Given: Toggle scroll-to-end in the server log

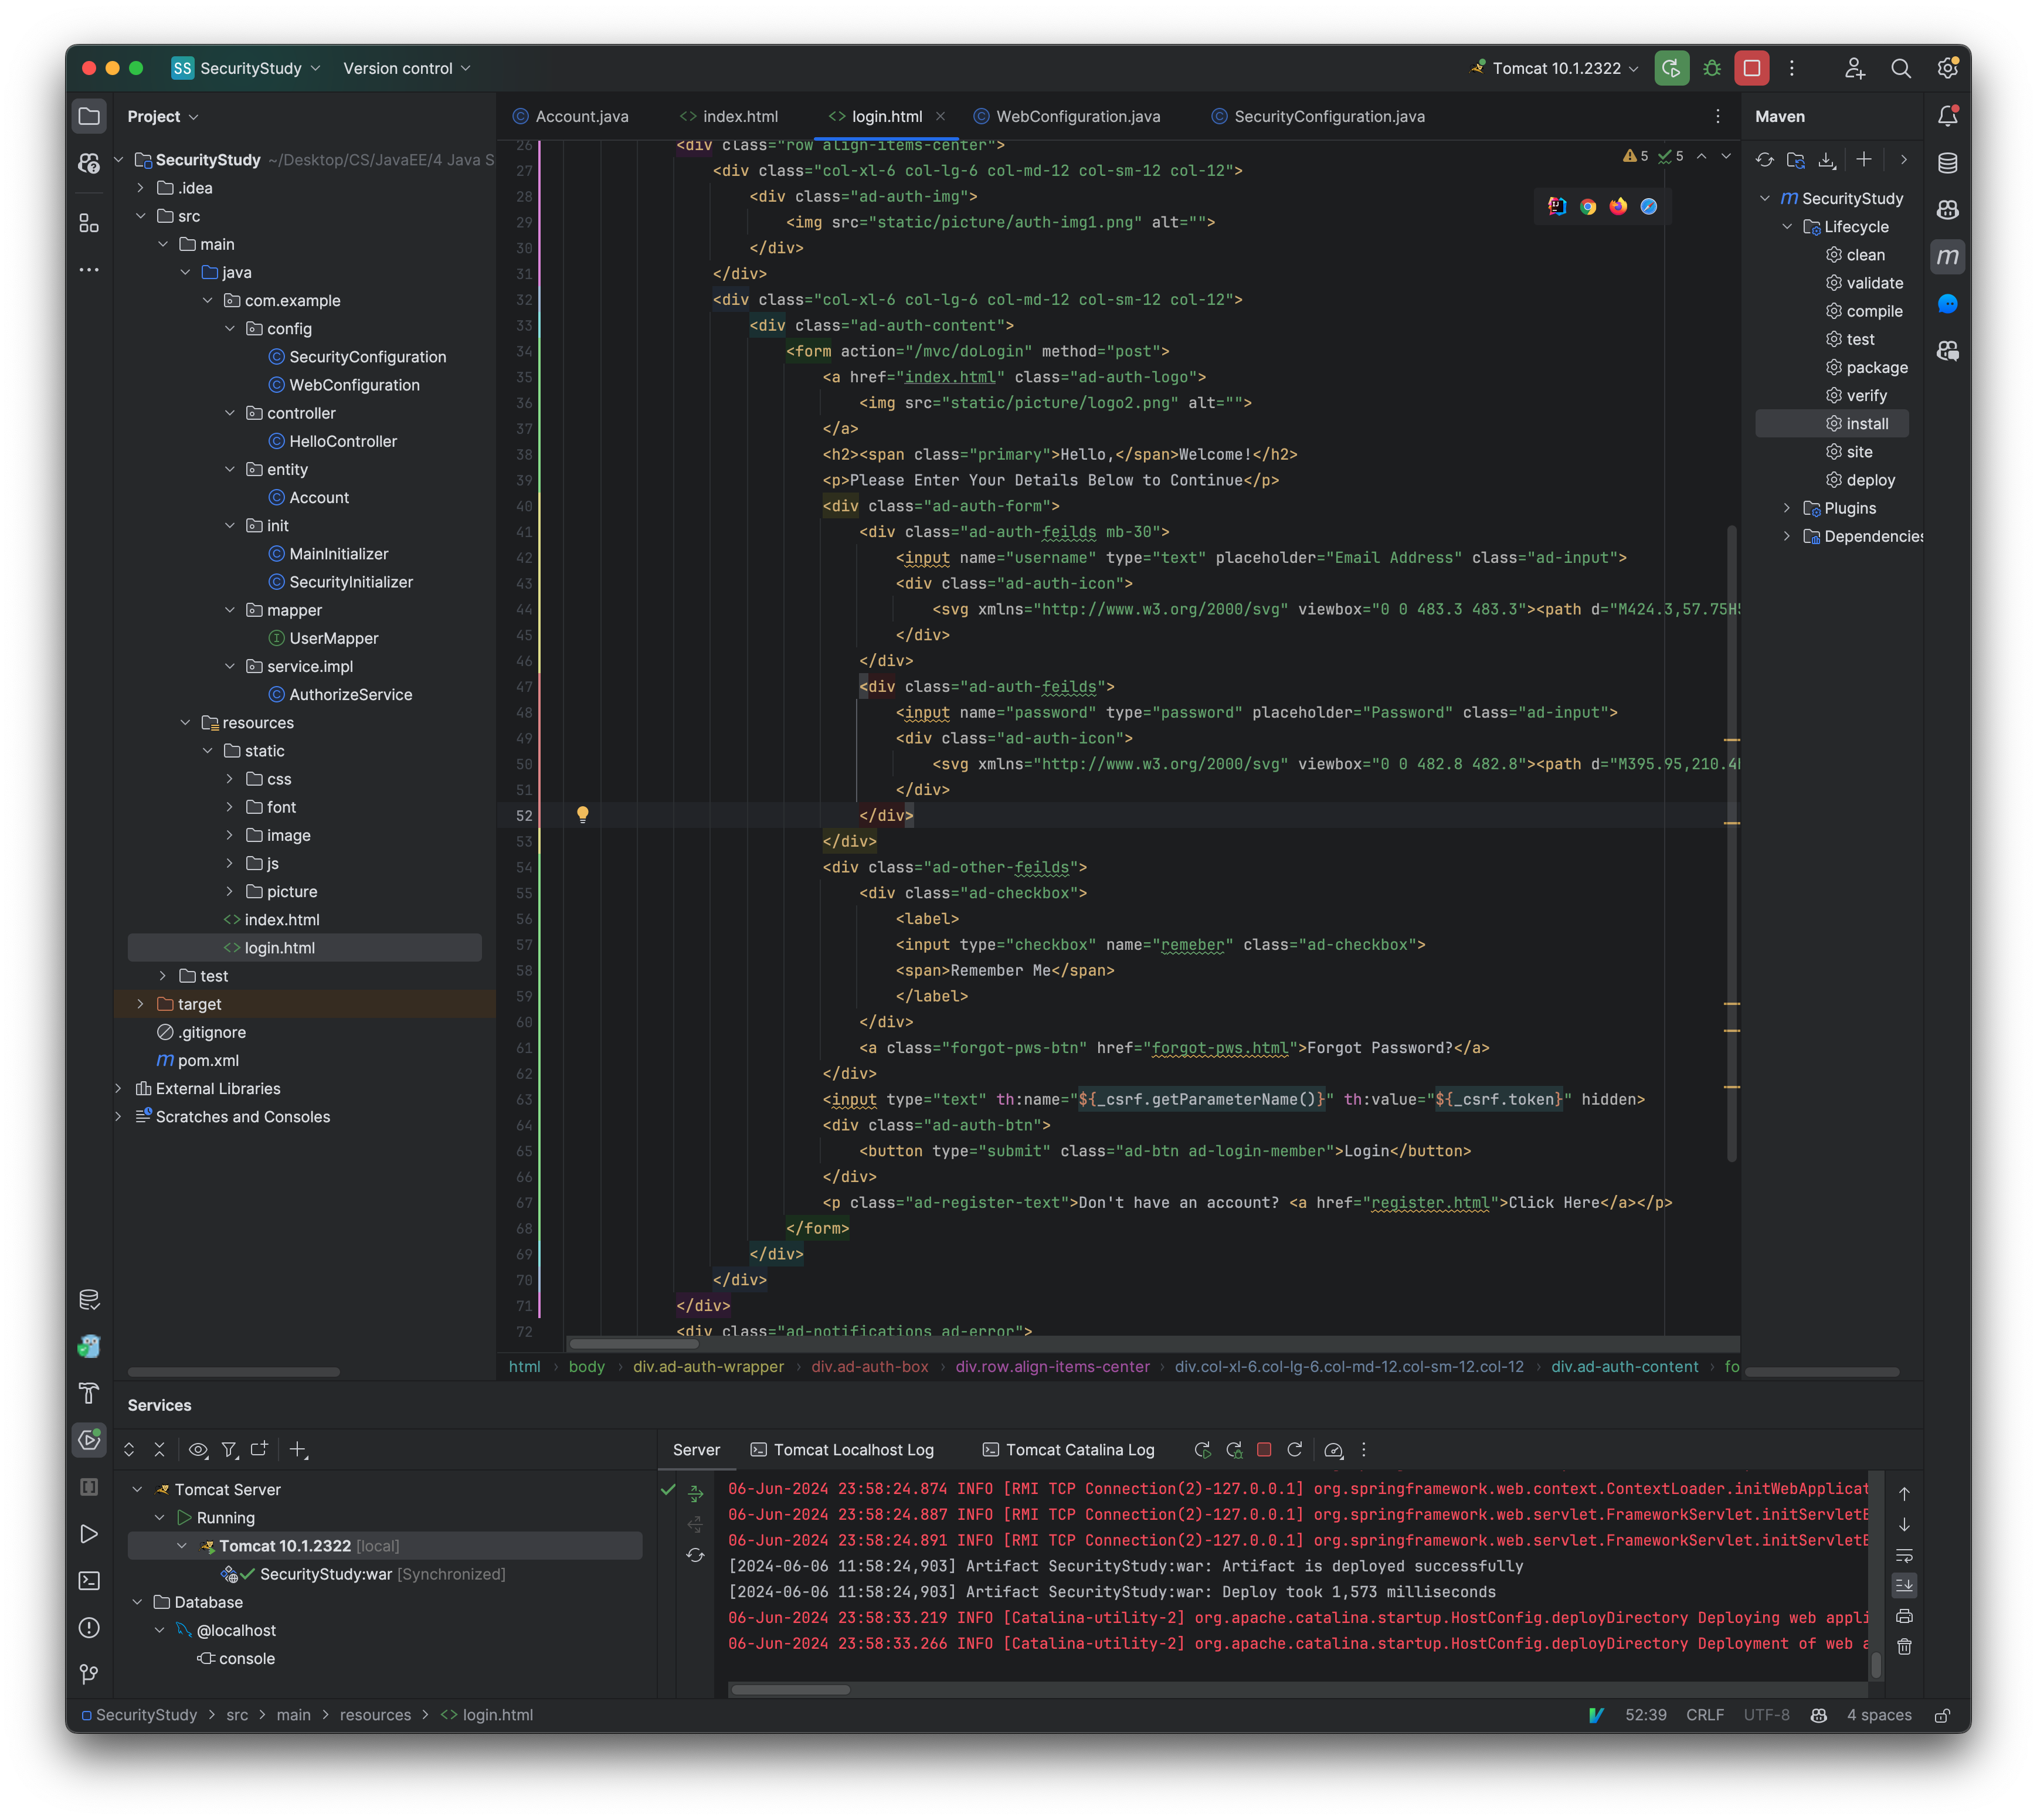Looking at the screenshot, I should pyautogui.click(x=1905, y=1584).
